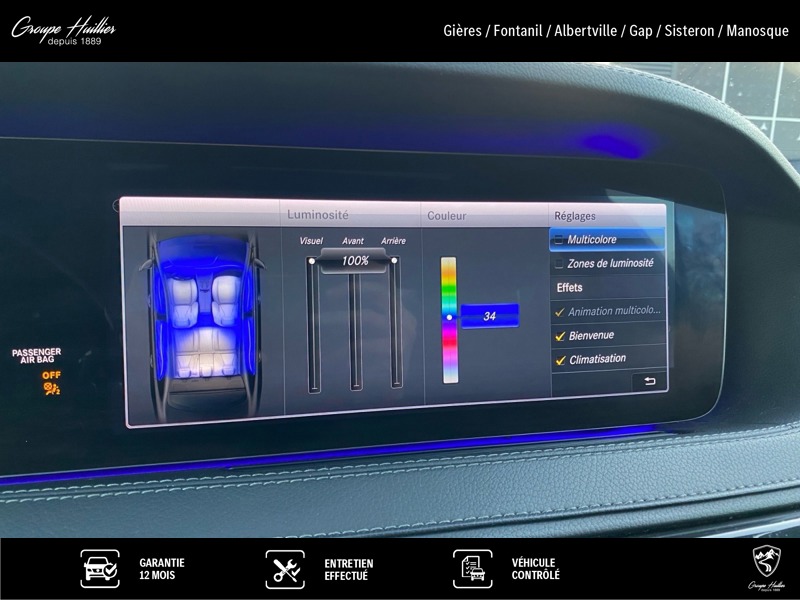Open the Réglages section header
This screenshot has height=600, width=800.
(x=574, y=216)
